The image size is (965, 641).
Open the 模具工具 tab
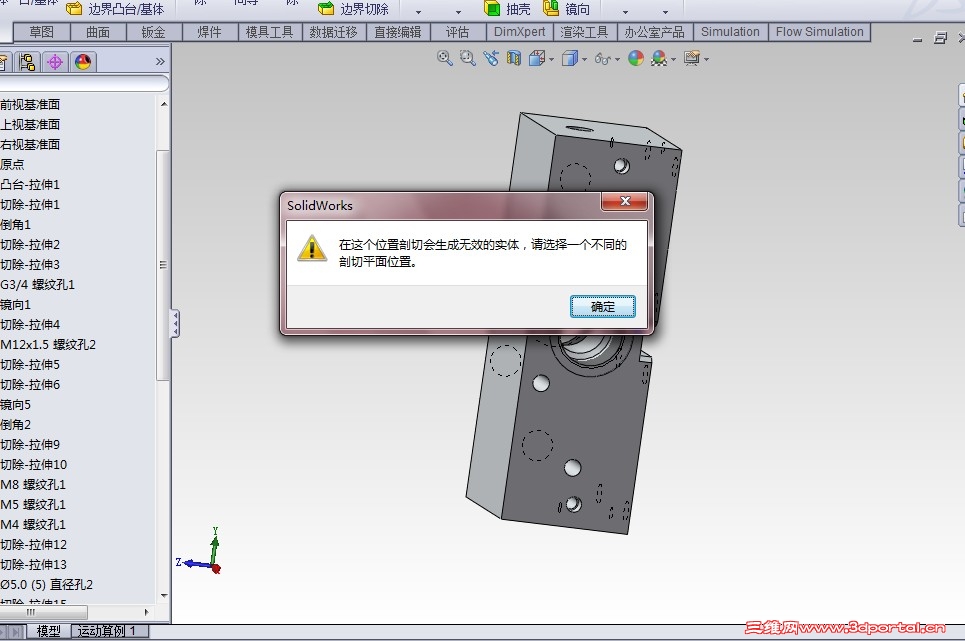click(x=270, y=32)
